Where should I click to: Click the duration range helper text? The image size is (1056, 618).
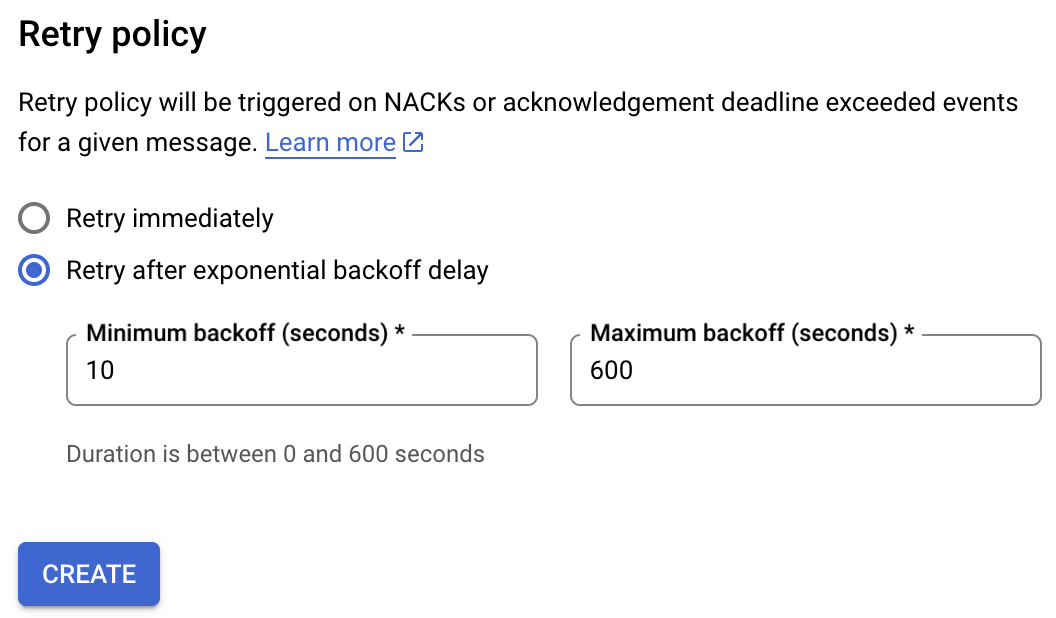point(275,454)
